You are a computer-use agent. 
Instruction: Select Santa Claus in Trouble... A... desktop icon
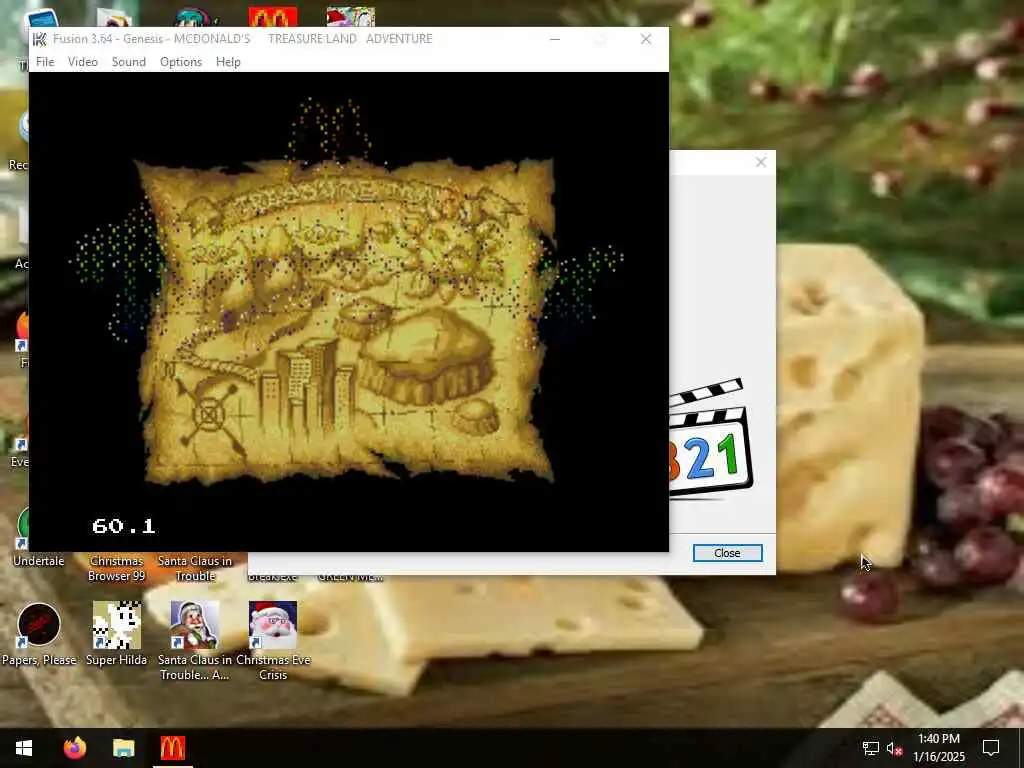click(195, 625)
